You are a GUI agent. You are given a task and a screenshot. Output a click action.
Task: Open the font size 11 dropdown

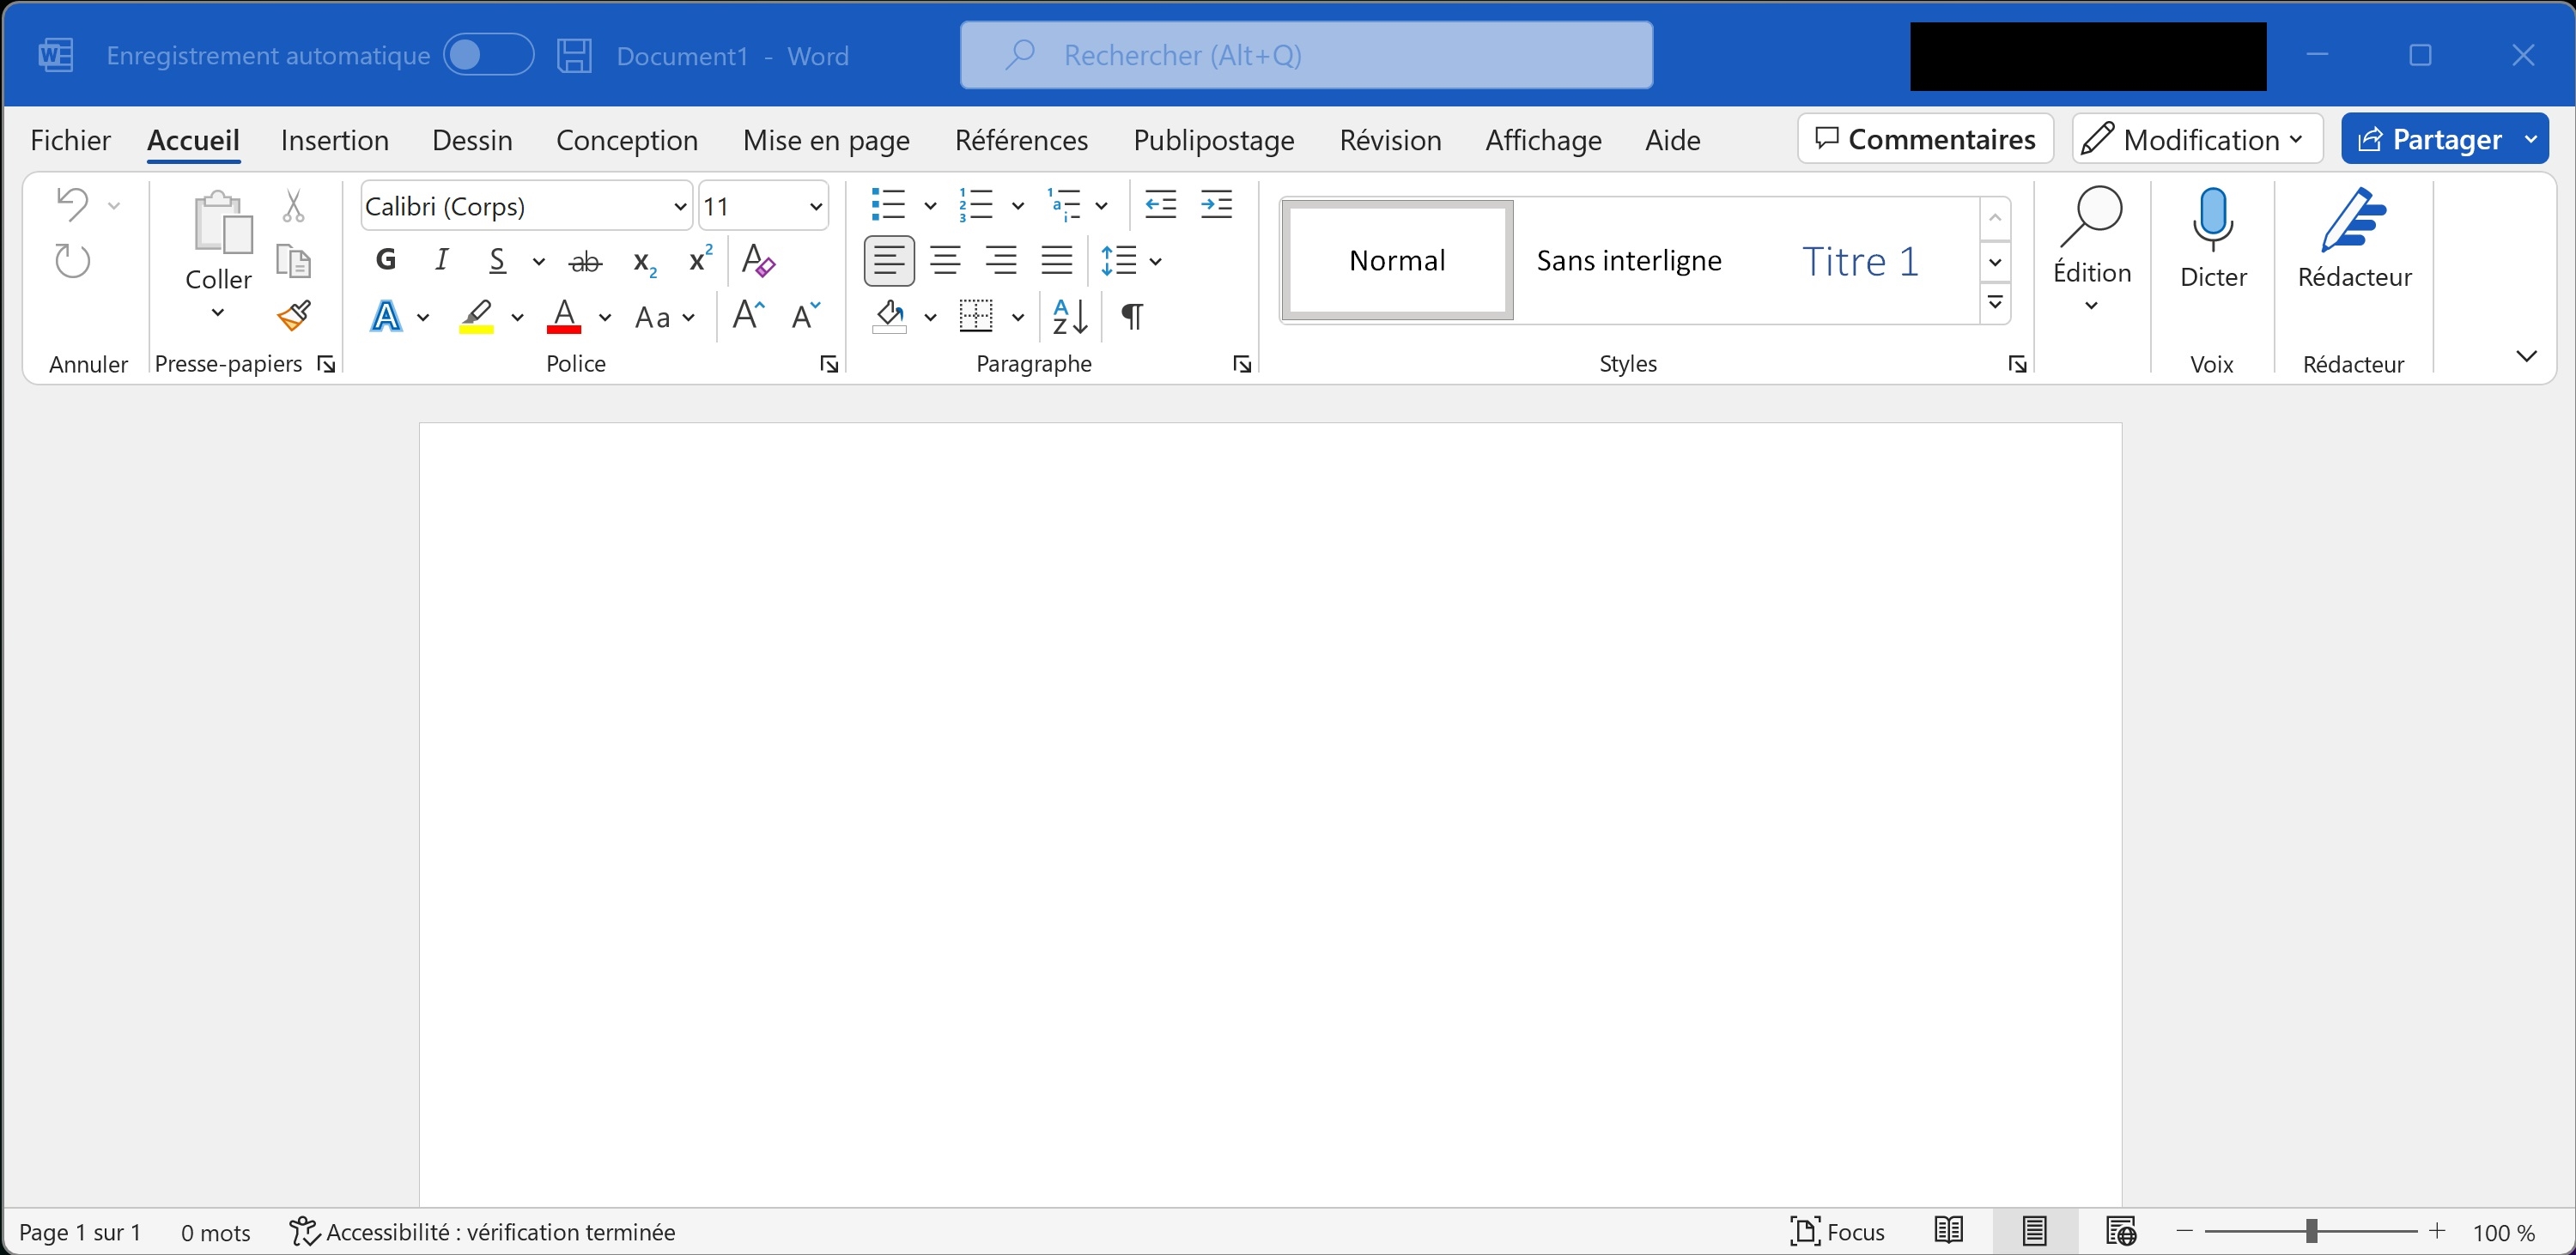(x=815, y=207)
